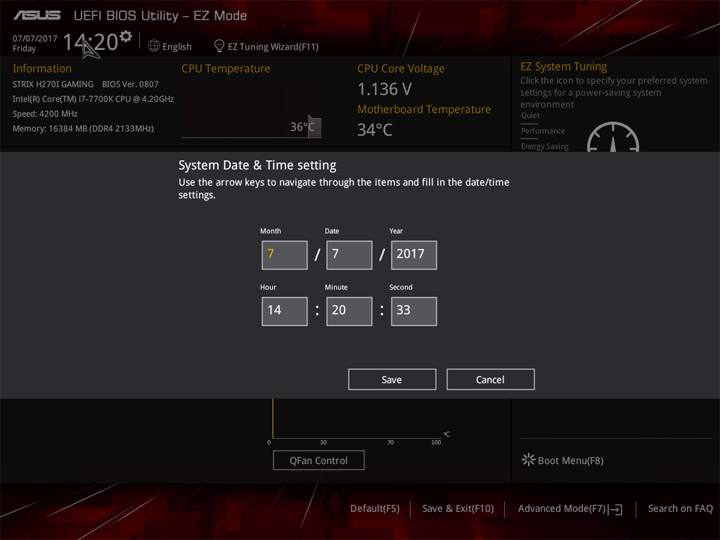Click the System Date & Time setting title
The height and width of the screenshot is (540, 720).
click(x=257, y=165)
